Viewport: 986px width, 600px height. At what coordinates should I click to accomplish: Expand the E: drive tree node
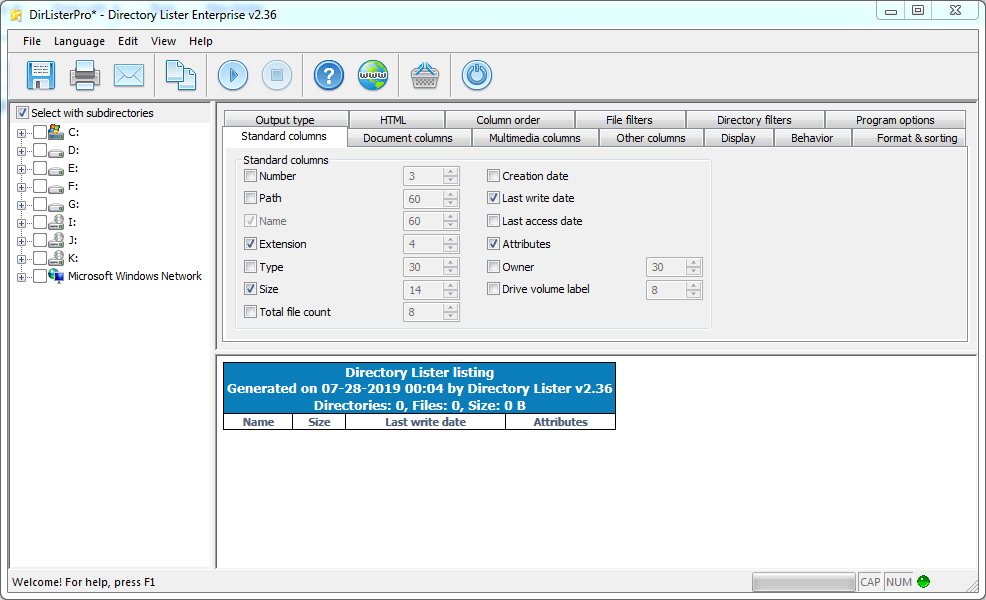pos(21,169)
